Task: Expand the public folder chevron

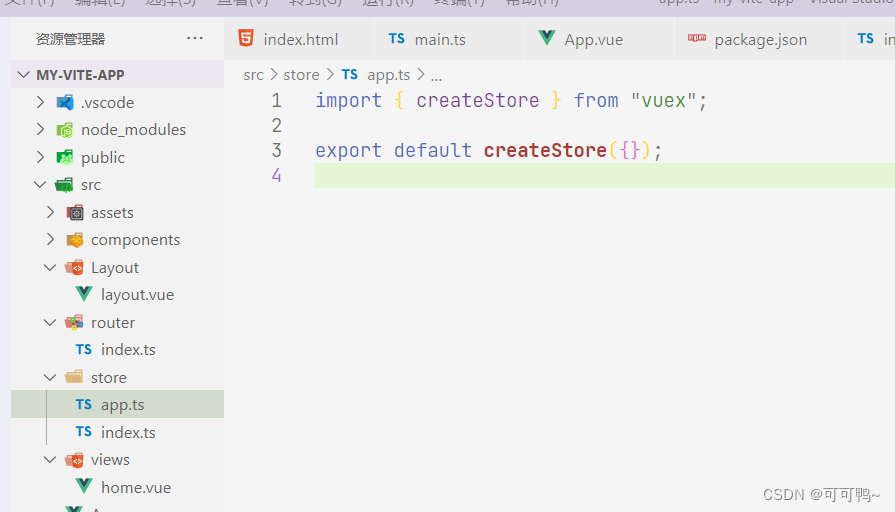Action: 40,157
